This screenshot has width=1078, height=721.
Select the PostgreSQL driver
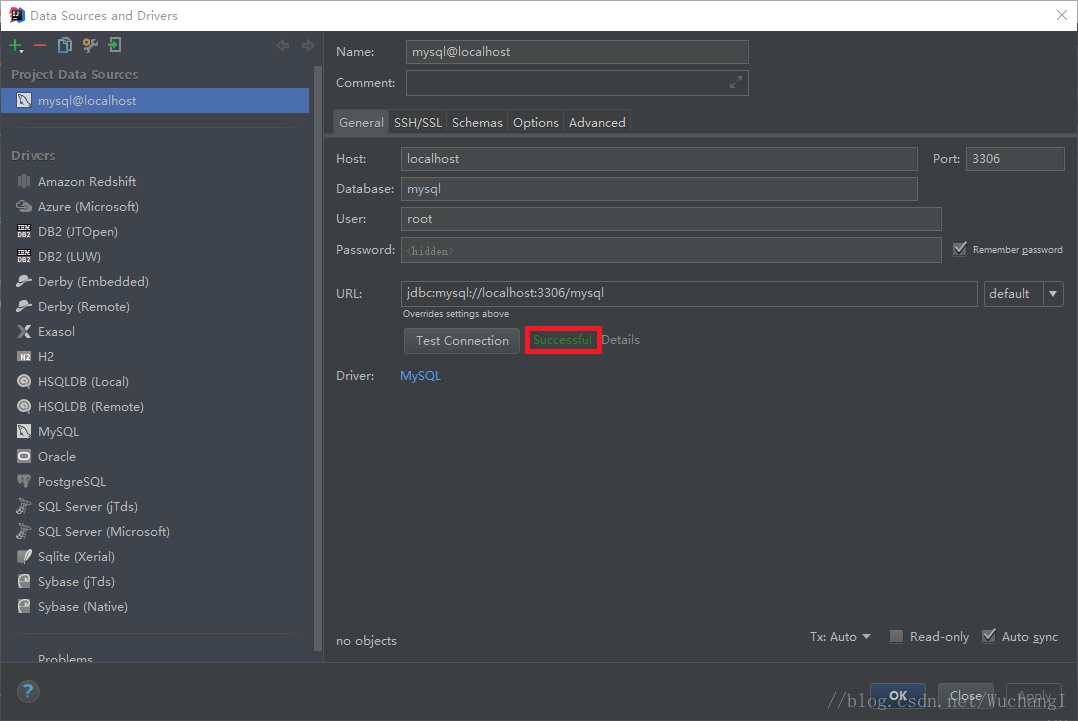72,481
